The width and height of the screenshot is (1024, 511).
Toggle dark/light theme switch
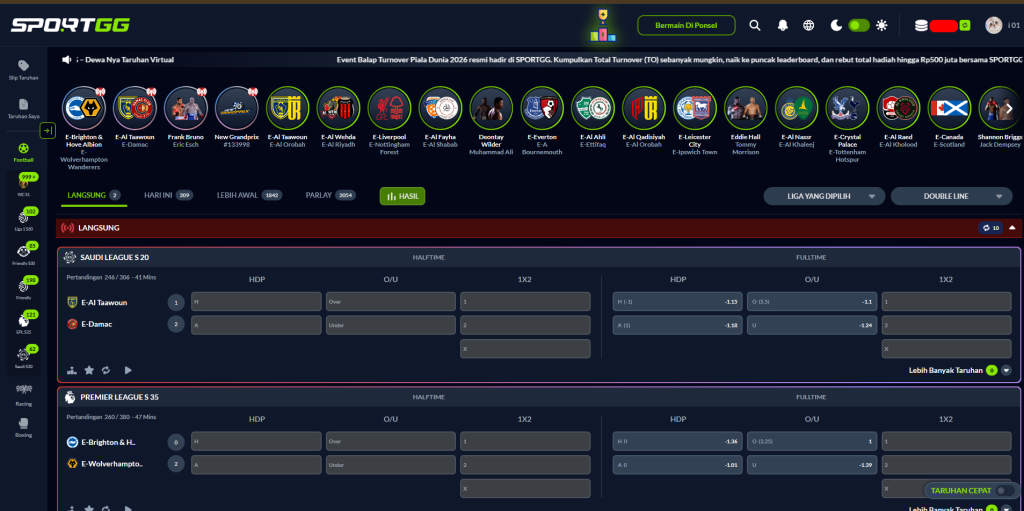pyautogui.click(x=858, y=25)
